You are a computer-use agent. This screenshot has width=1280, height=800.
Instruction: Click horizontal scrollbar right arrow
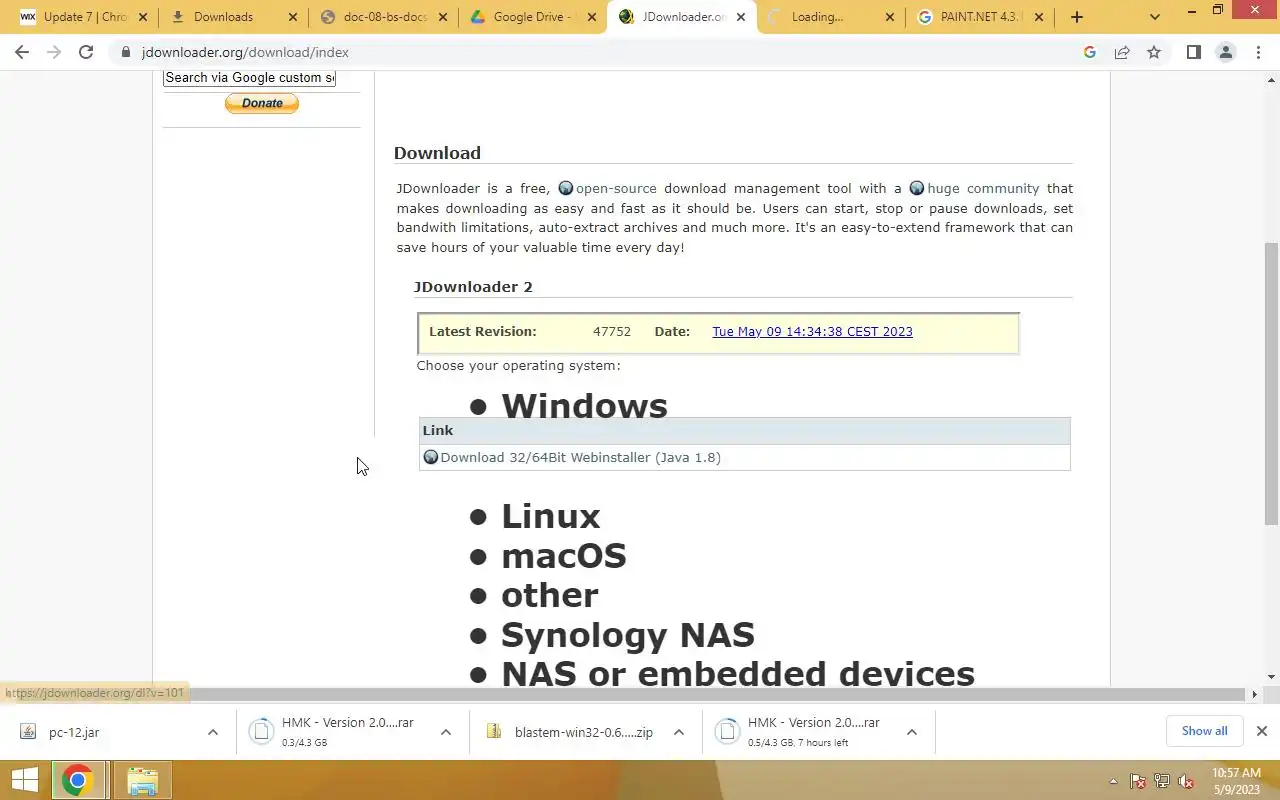(x=1254, y=694)
